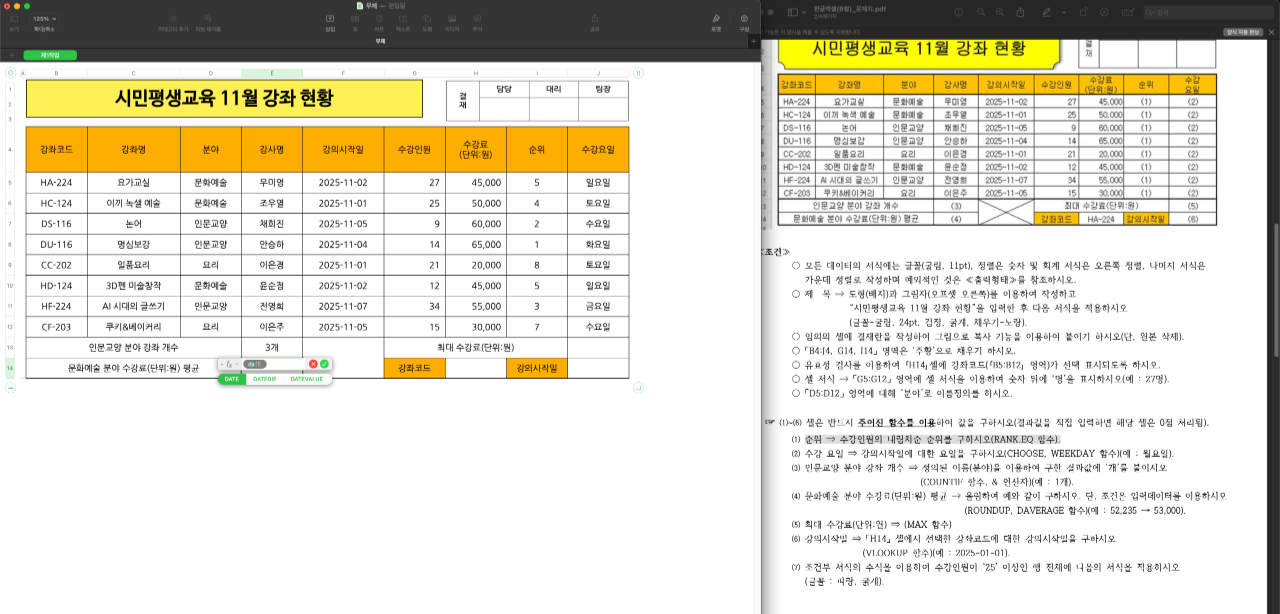Cancel the formula with the red X
The image size is (1280, 614).
pyautogui.click(x=313, y=364)
